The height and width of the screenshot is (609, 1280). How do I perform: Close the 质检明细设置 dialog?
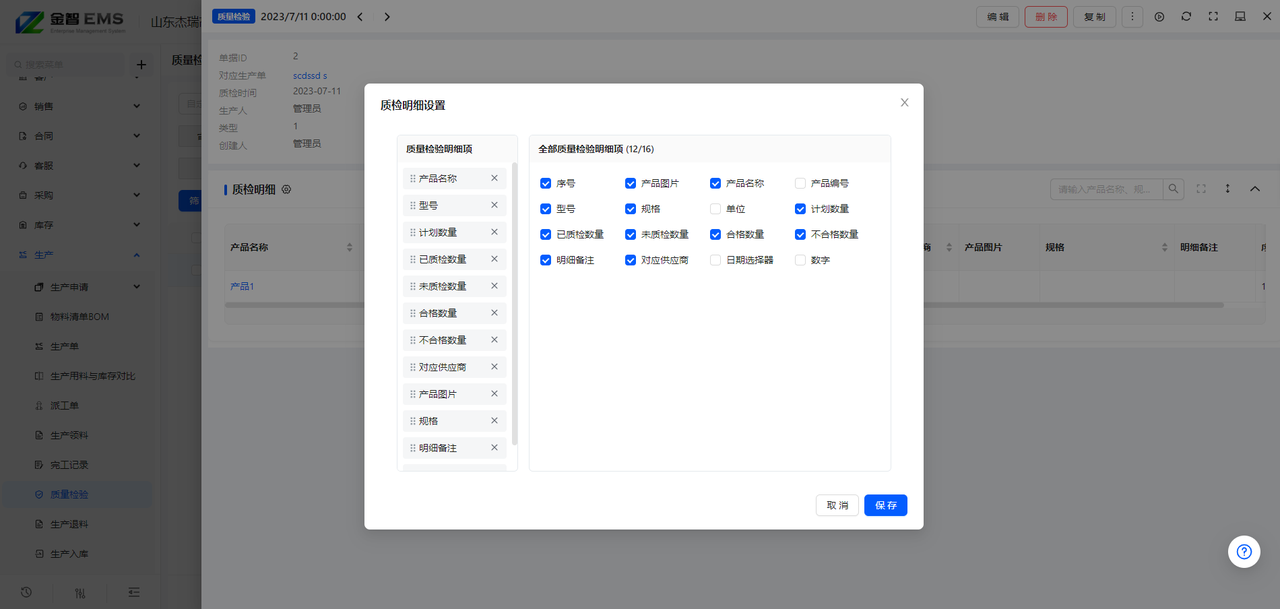point(905,102)
